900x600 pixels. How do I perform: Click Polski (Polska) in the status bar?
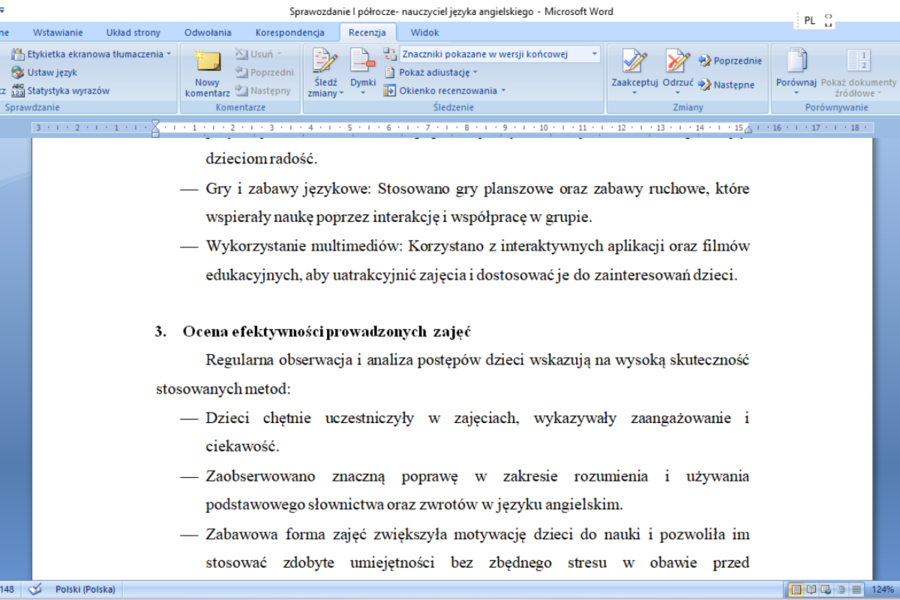85,589
